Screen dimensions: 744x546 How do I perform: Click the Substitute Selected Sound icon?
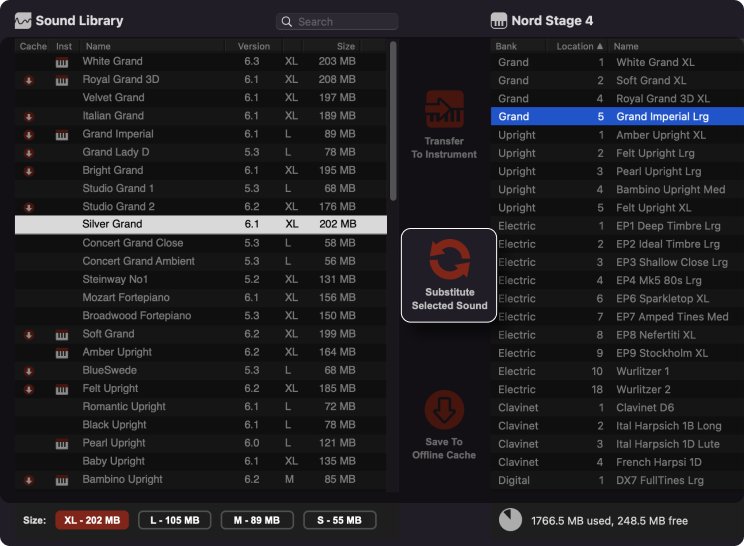click(449, 259)
